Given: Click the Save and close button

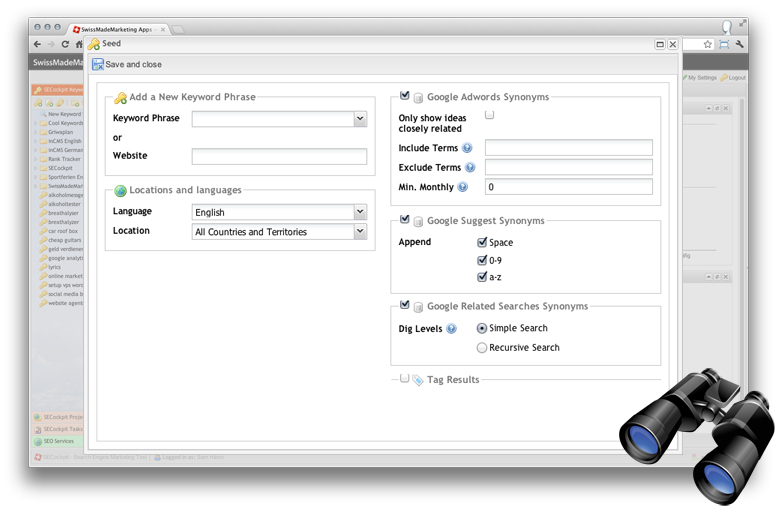Looking at the screenshot, I should 127,64.
